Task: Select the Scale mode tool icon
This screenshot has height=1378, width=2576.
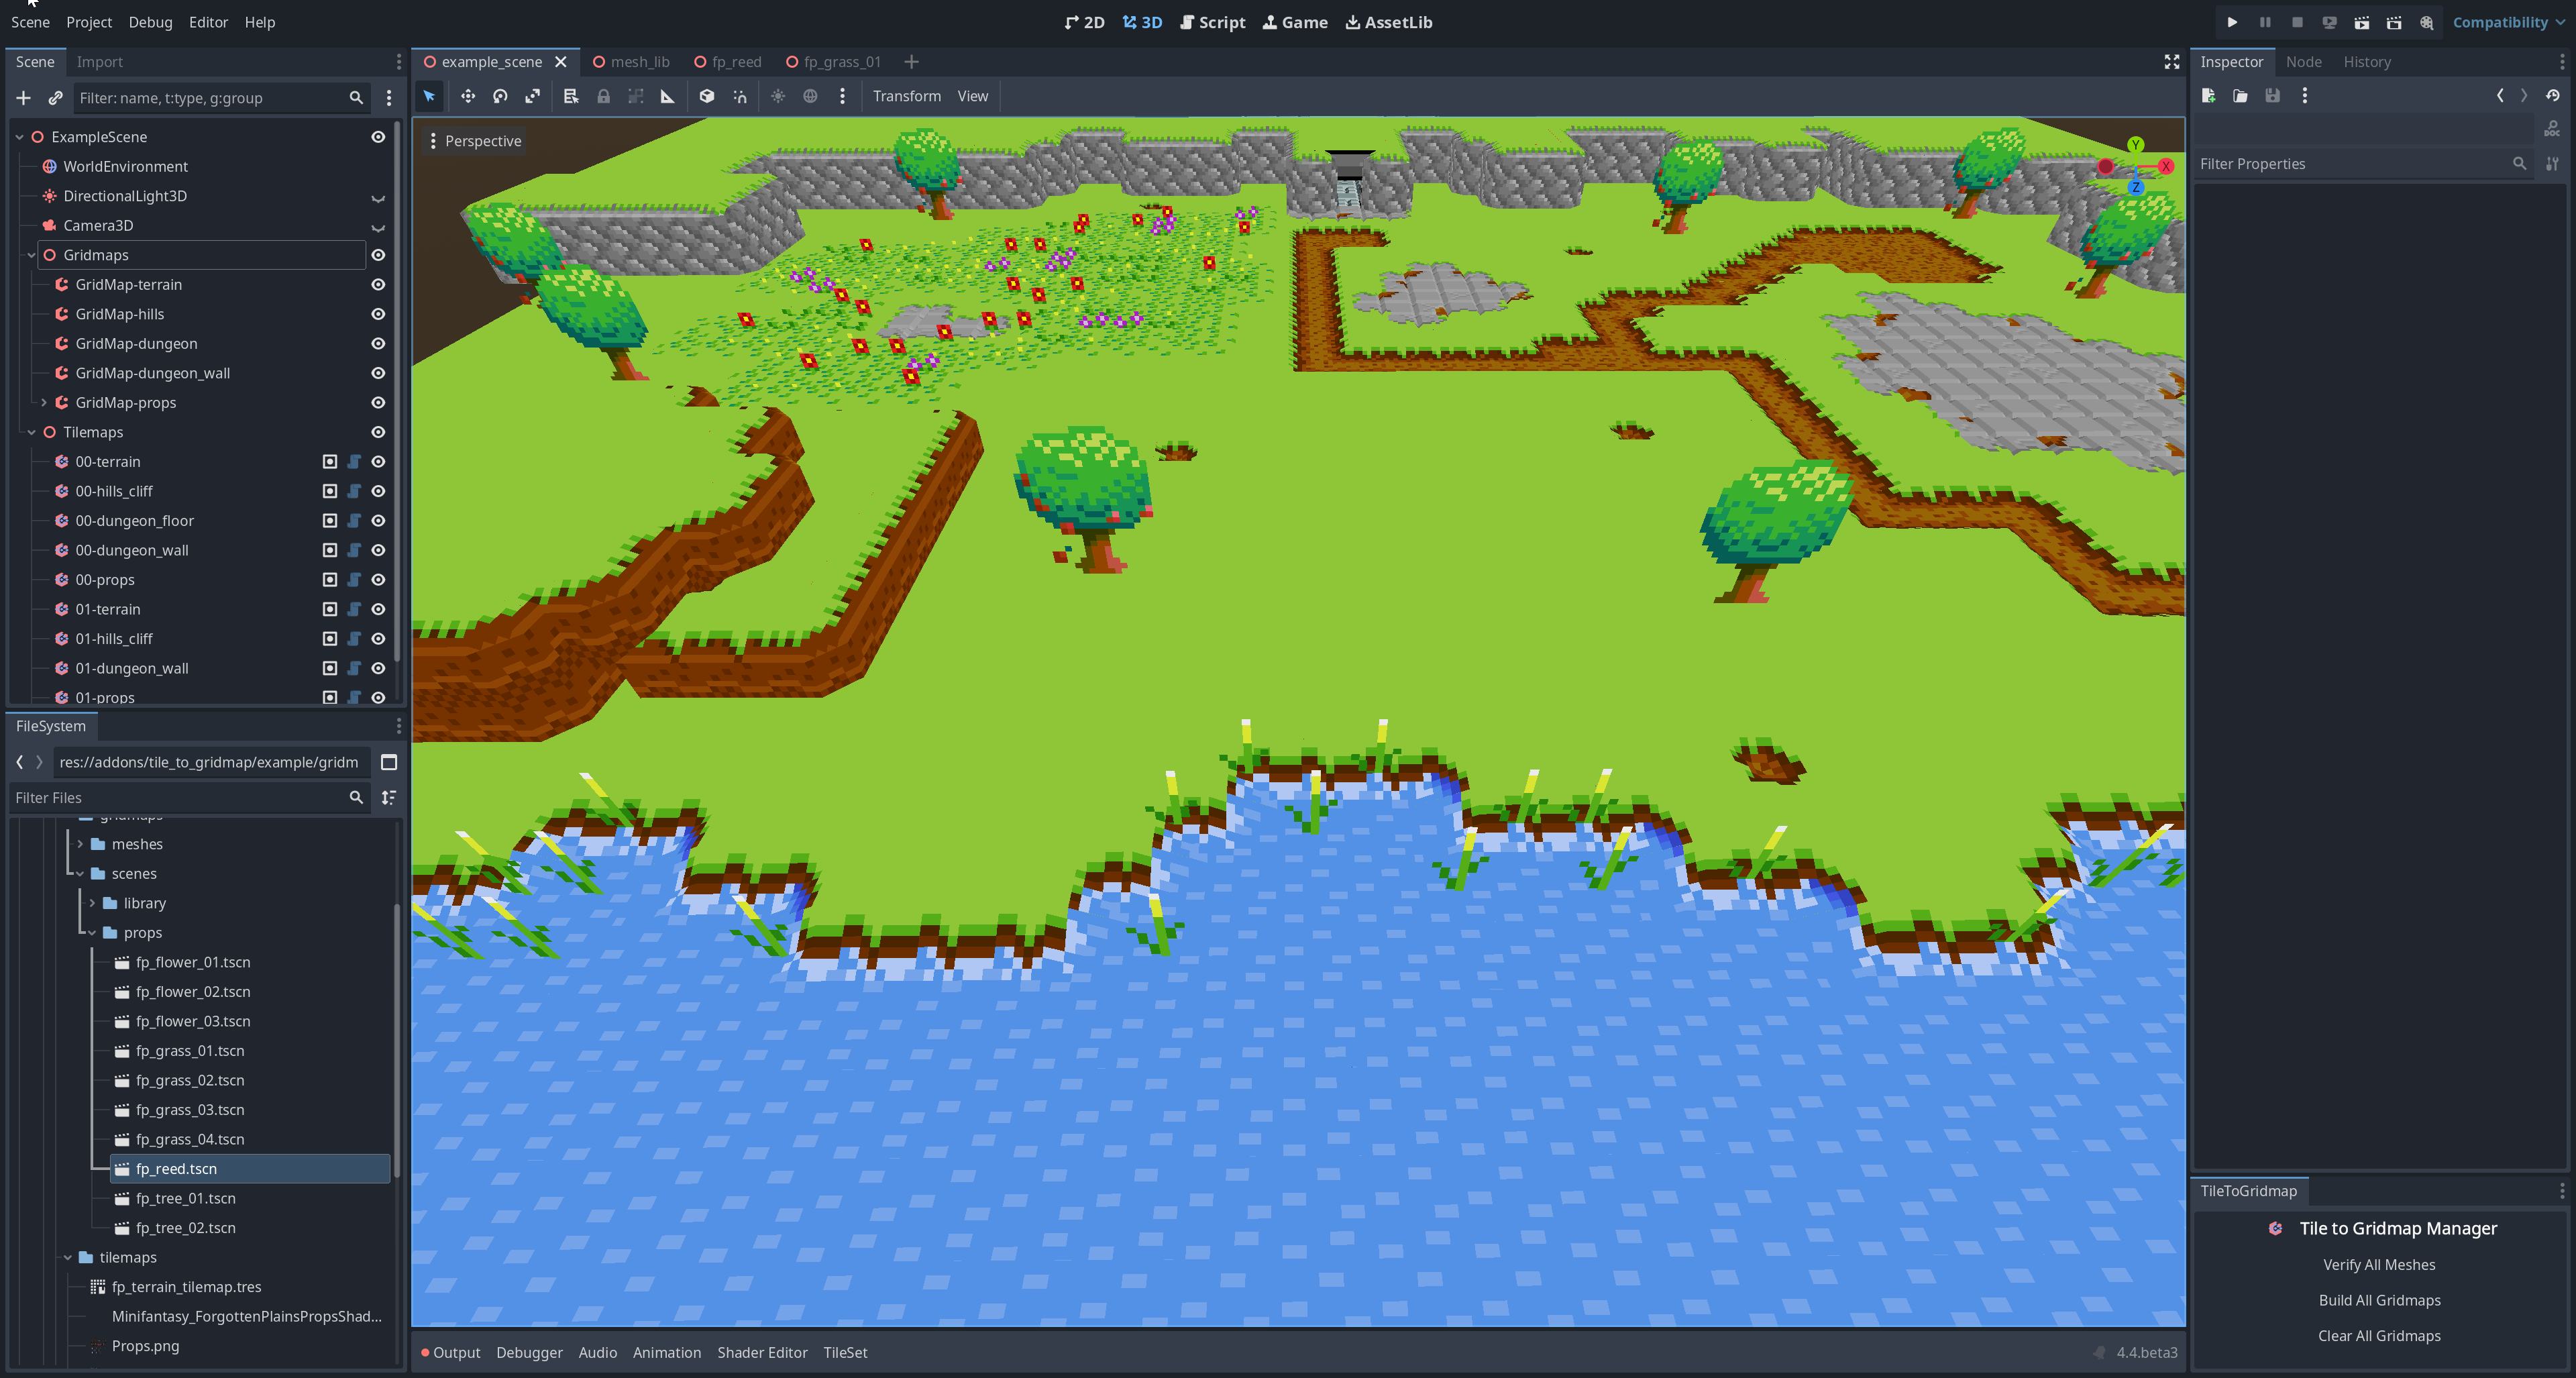Action: pos(532,96)
